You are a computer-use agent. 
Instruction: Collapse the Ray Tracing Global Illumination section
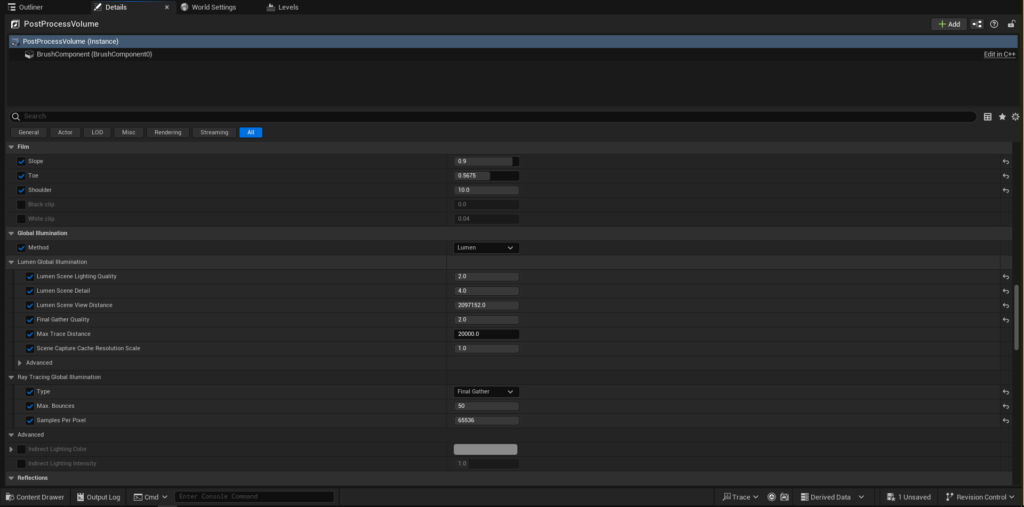pos(11,377)
